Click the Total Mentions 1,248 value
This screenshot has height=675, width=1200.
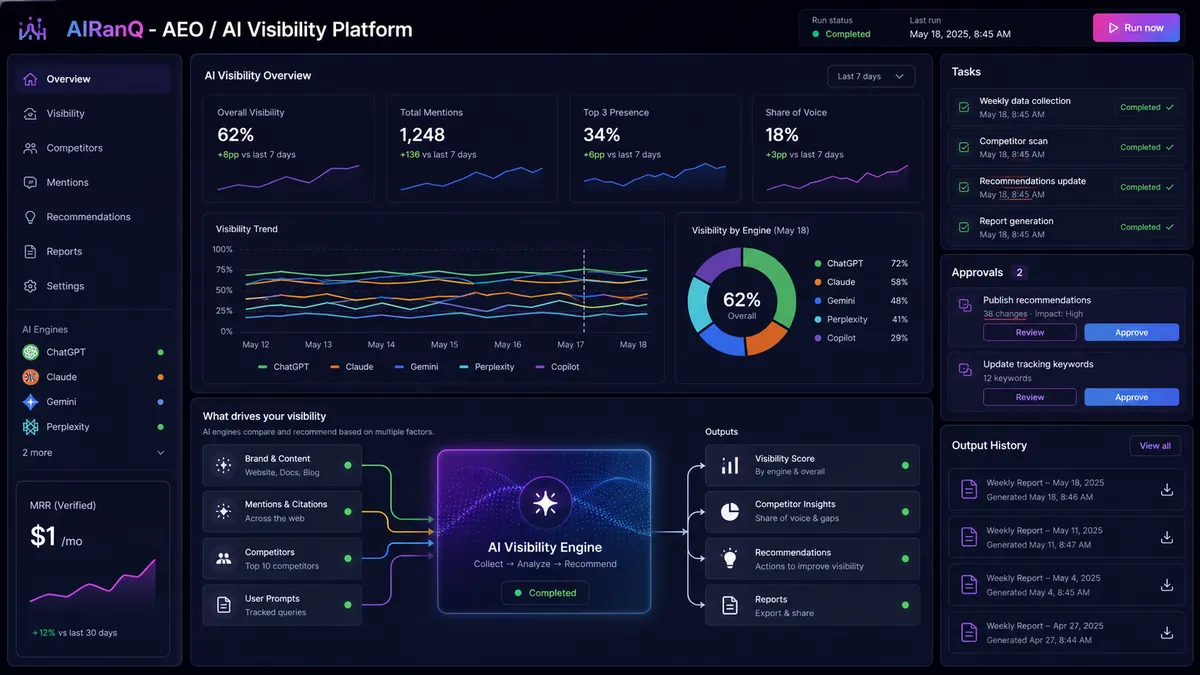pyautogui.click(x=422, y=135)
